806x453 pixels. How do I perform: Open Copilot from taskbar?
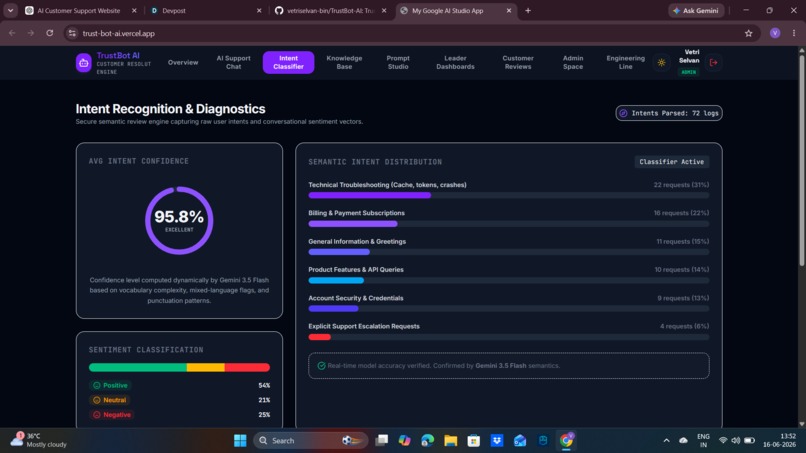tap(405, 441)
